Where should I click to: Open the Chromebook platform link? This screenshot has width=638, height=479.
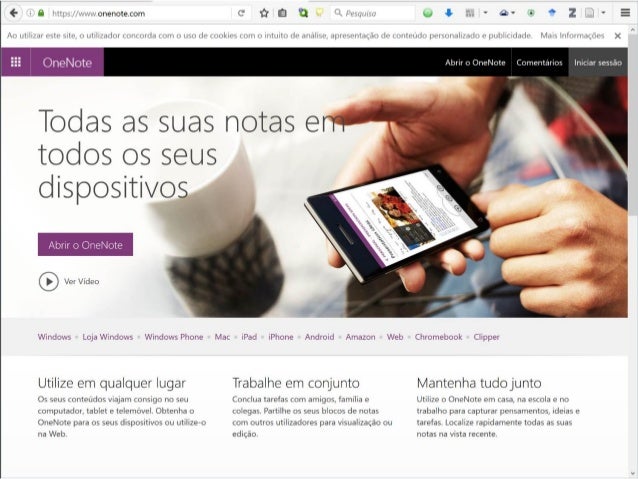pos(438,337)
